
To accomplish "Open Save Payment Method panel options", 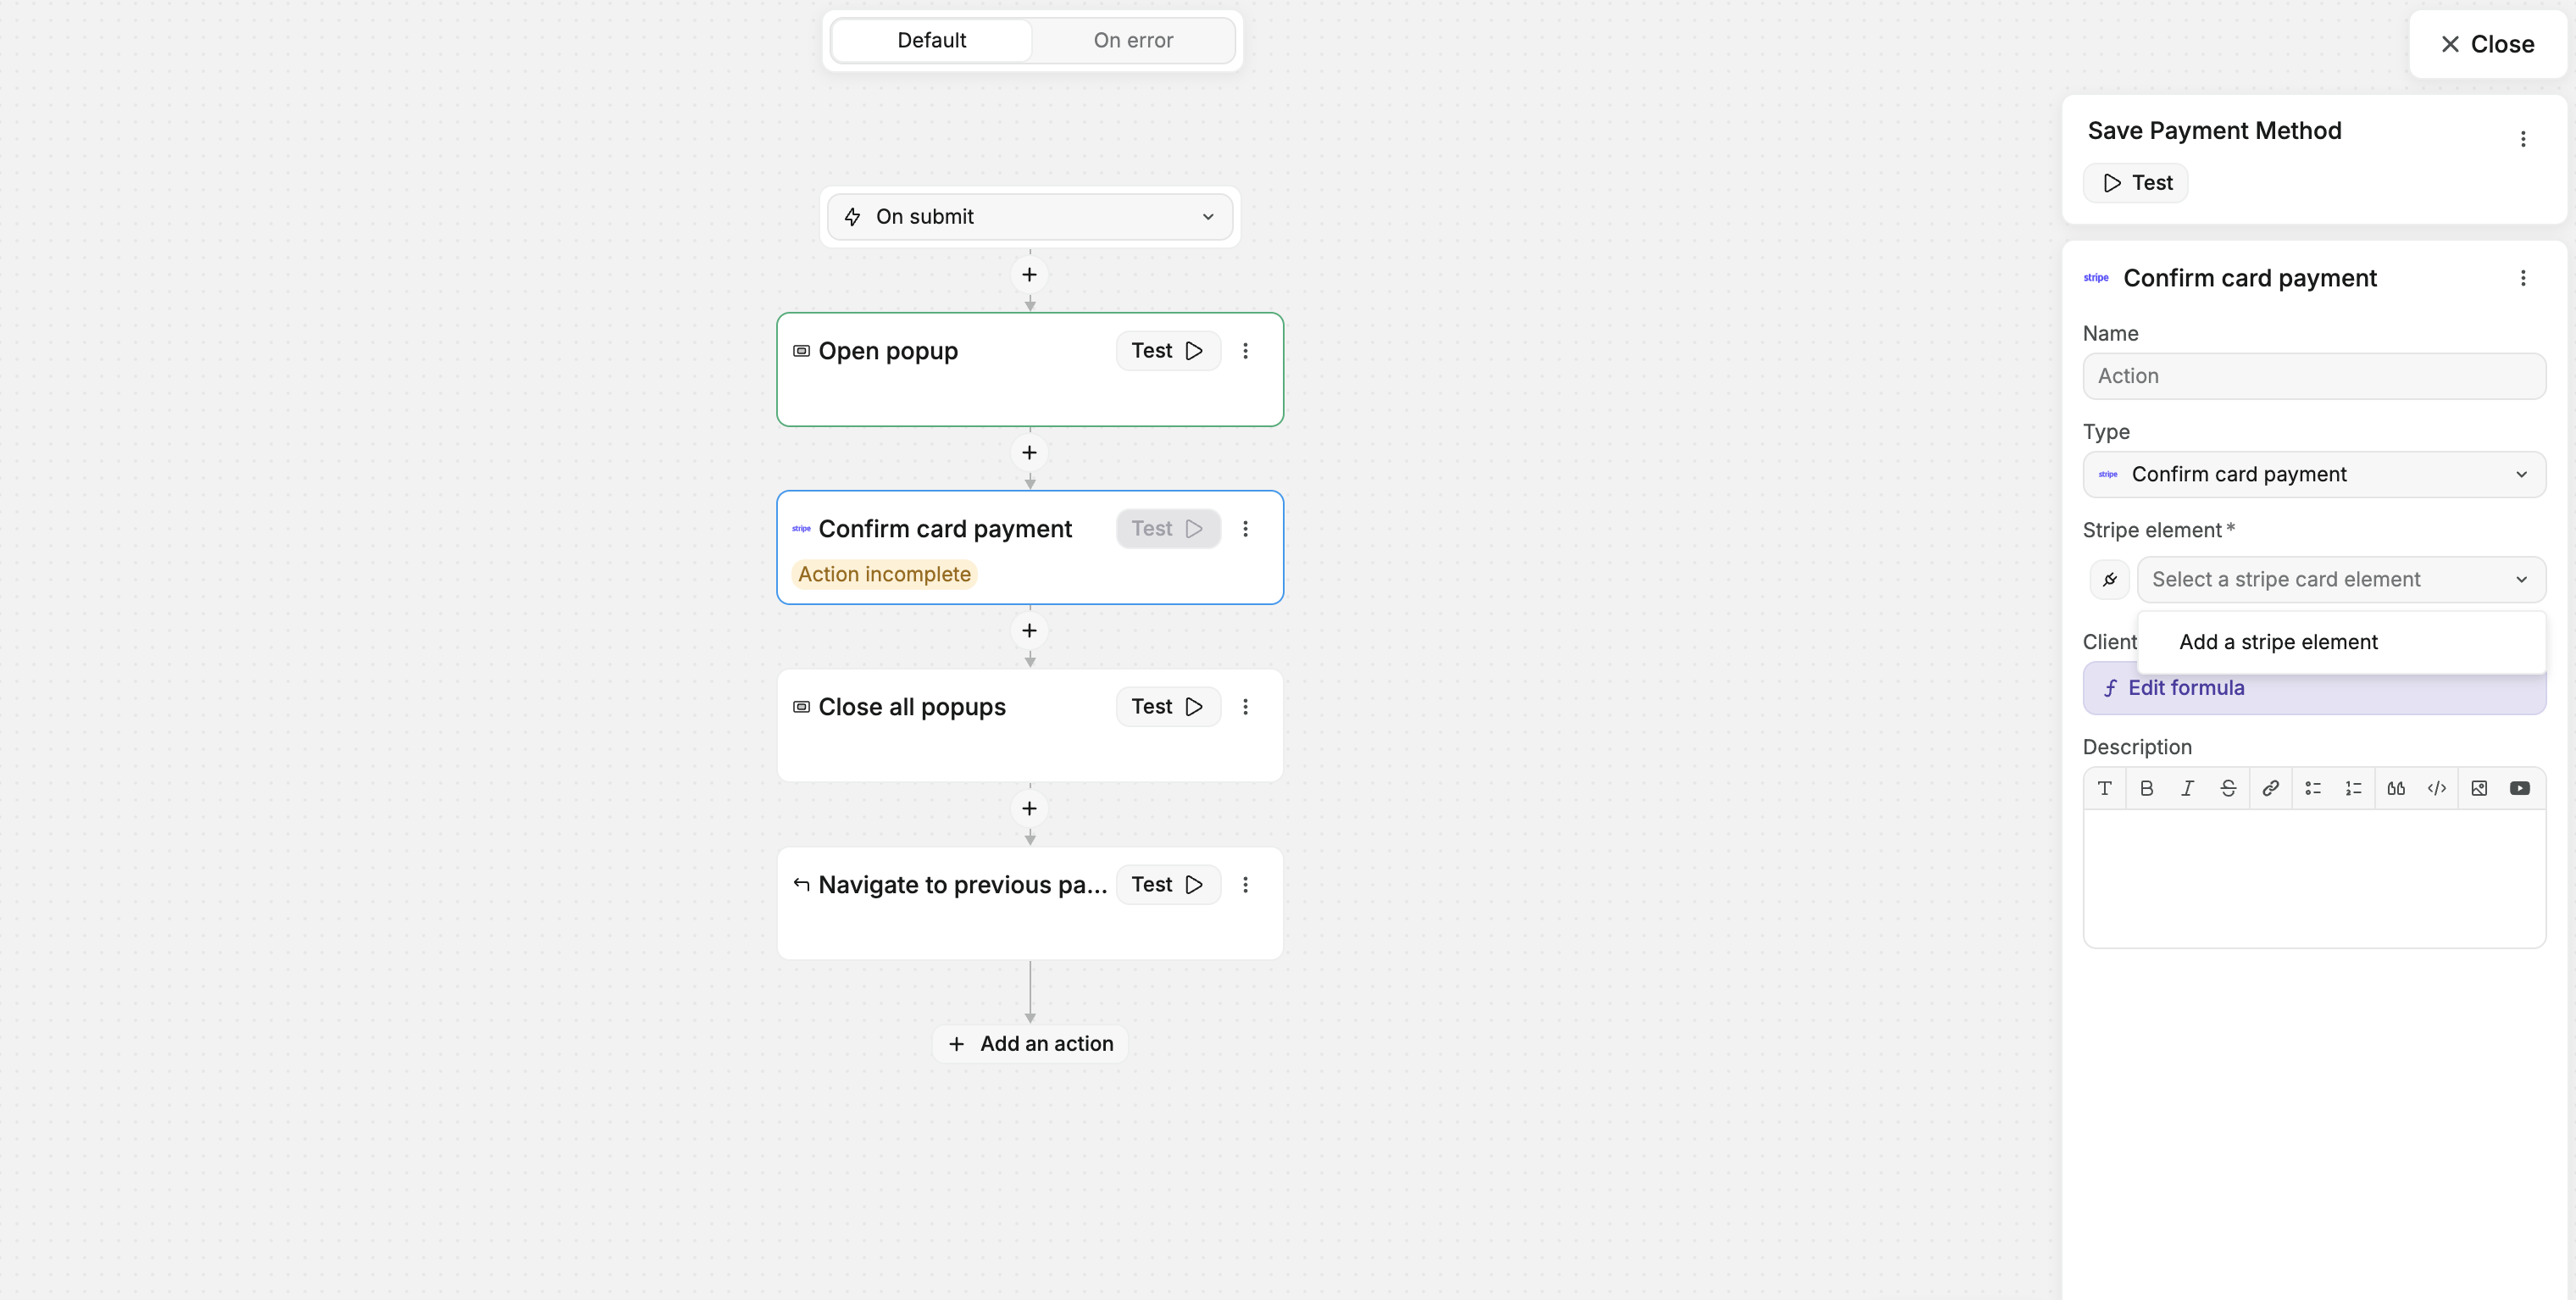I will point(2523,139).
